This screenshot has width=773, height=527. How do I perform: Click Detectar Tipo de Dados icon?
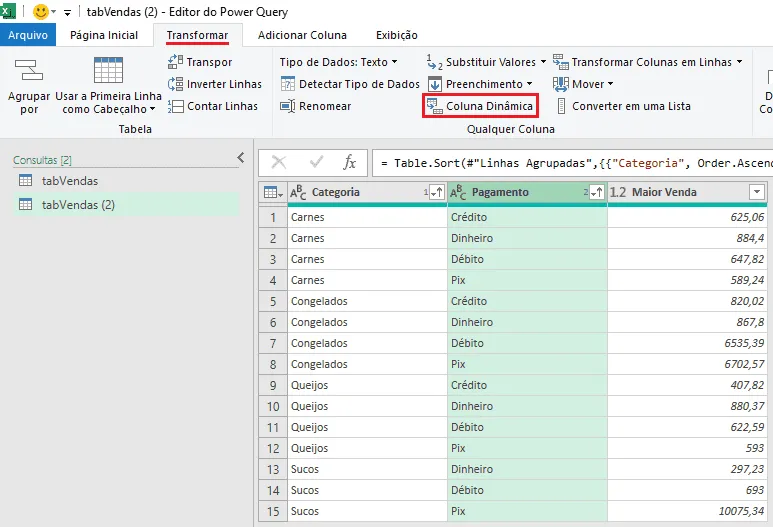288,84
